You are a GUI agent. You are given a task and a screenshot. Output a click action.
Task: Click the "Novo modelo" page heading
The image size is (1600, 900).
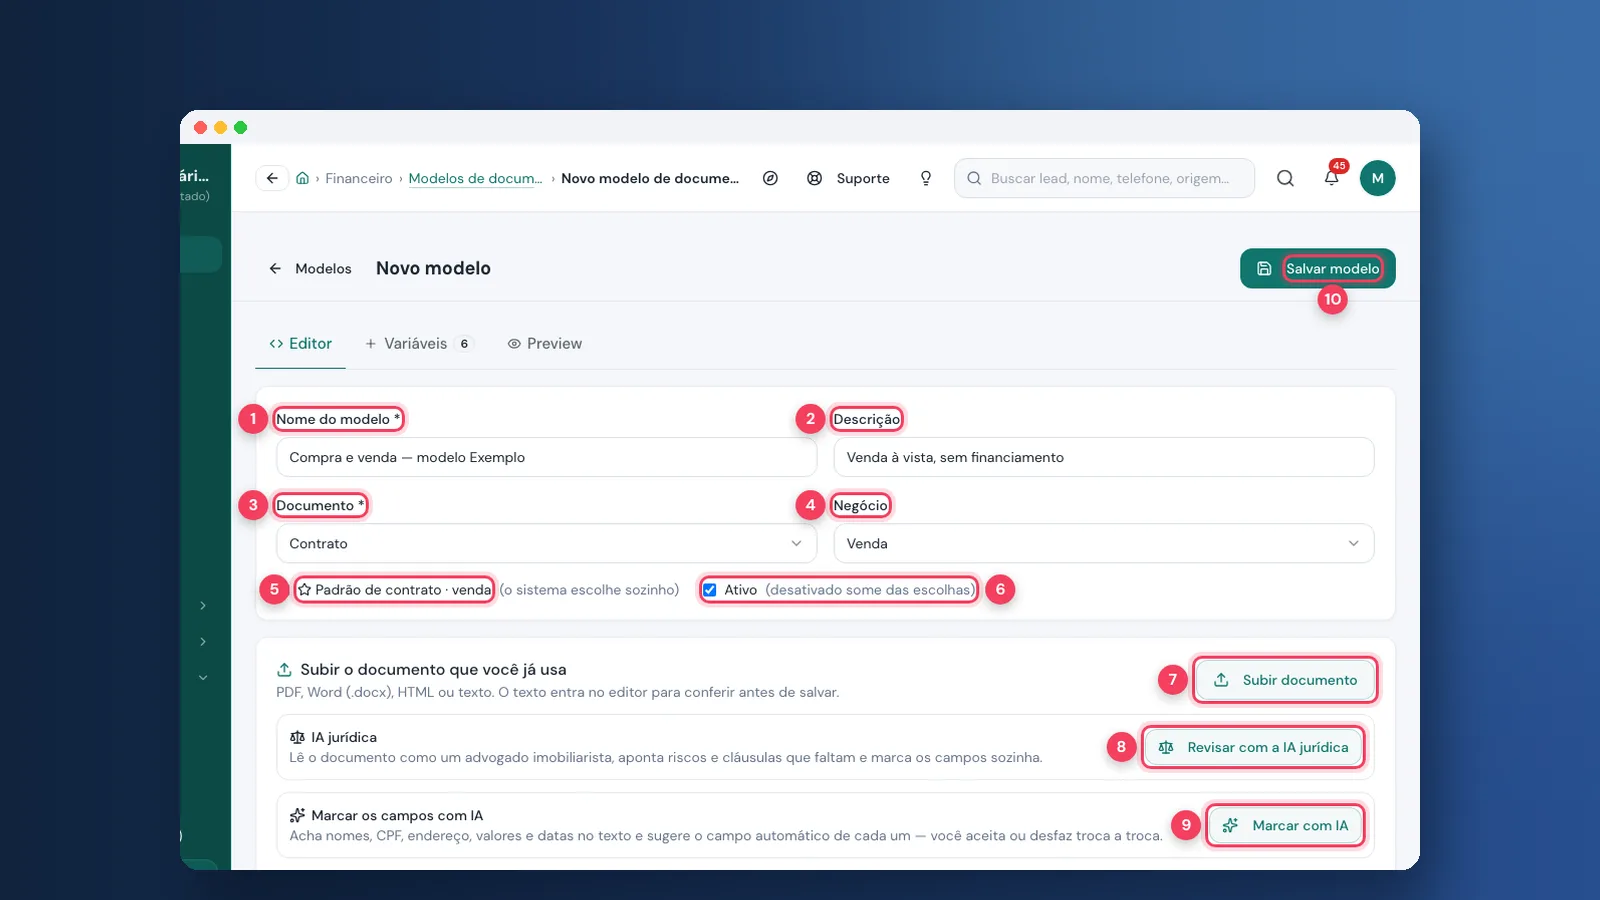click(x=433, y=268)
